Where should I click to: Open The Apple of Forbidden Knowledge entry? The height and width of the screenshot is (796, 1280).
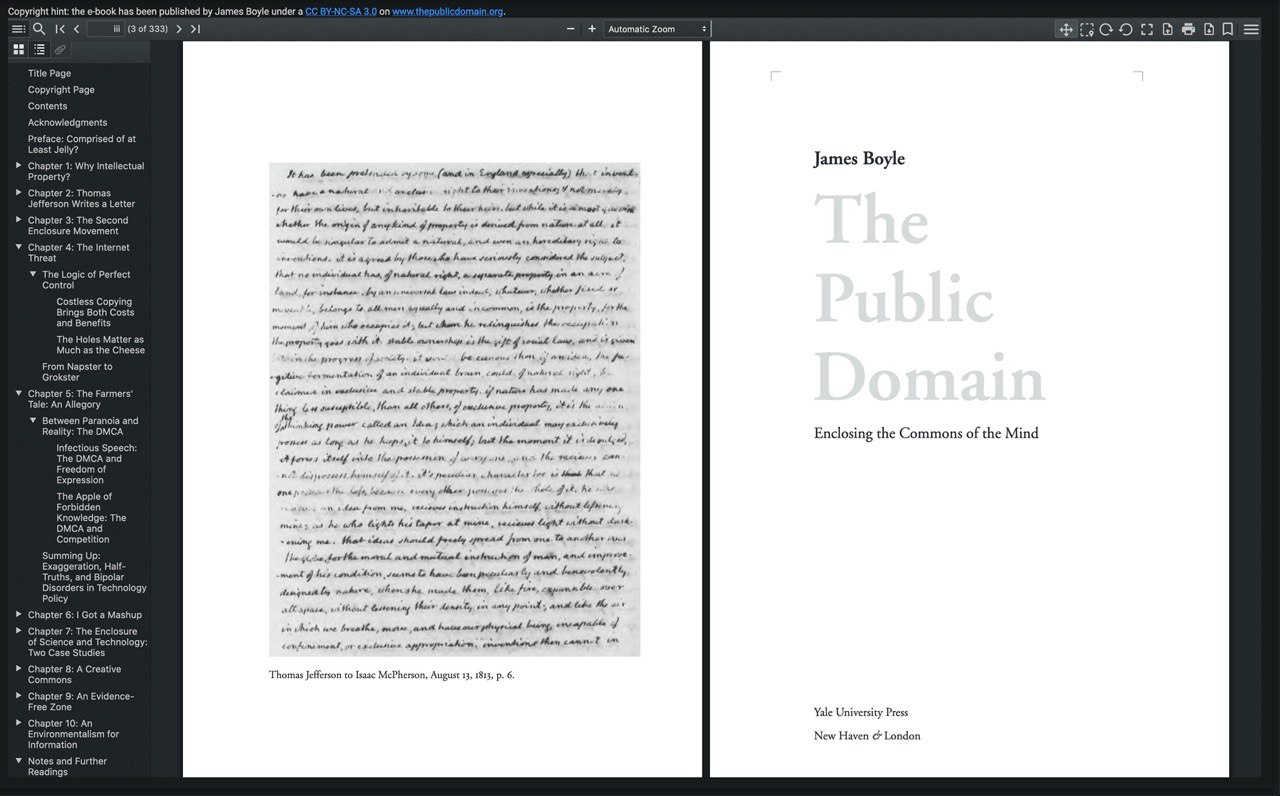tap(91, 518)
